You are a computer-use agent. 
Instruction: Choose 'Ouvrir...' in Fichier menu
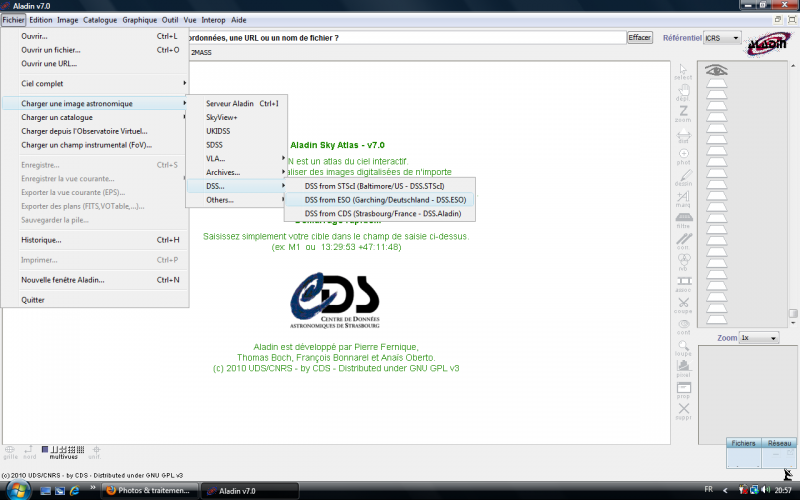click(x=95, y=36)
